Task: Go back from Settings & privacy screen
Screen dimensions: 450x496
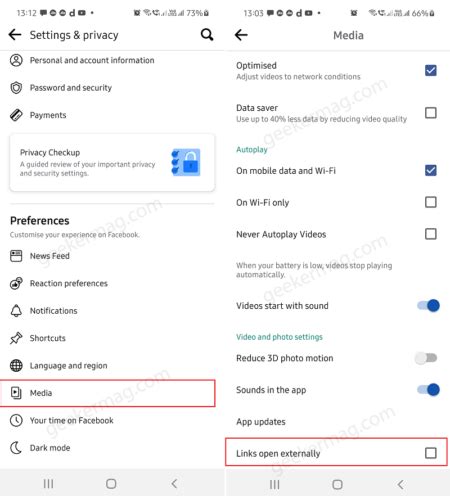Action: [x=15, y=34]
